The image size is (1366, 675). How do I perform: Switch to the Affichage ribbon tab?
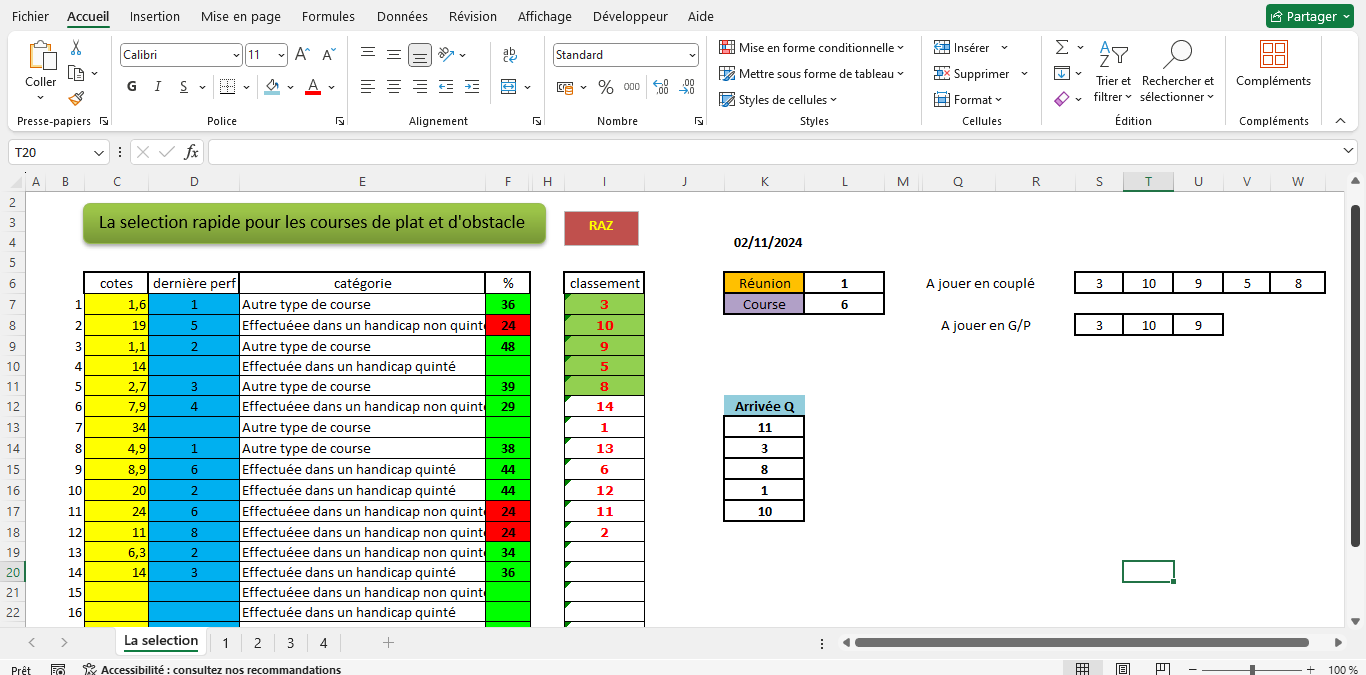point(545,16)
